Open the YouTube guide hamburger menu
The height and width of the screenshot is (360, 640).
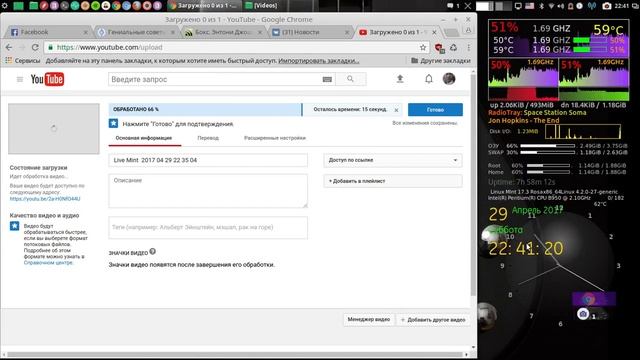[x=20, y=79]
